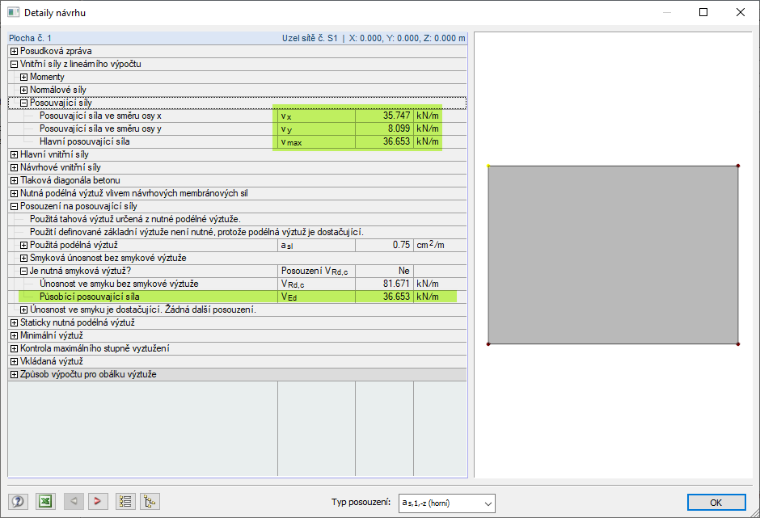Select the Působící posouvající síla row

[x=238, y=297]
